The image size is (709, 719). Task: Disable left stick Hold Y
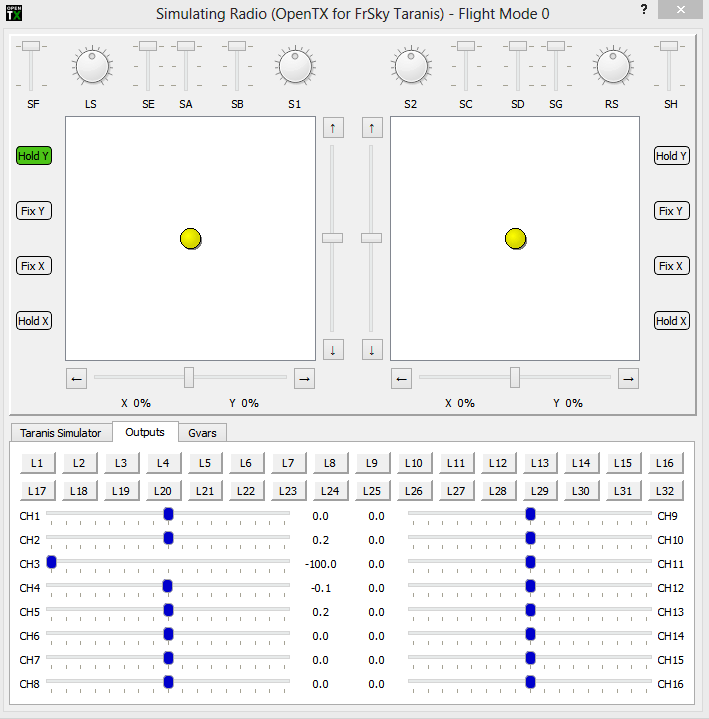(34, 156)
